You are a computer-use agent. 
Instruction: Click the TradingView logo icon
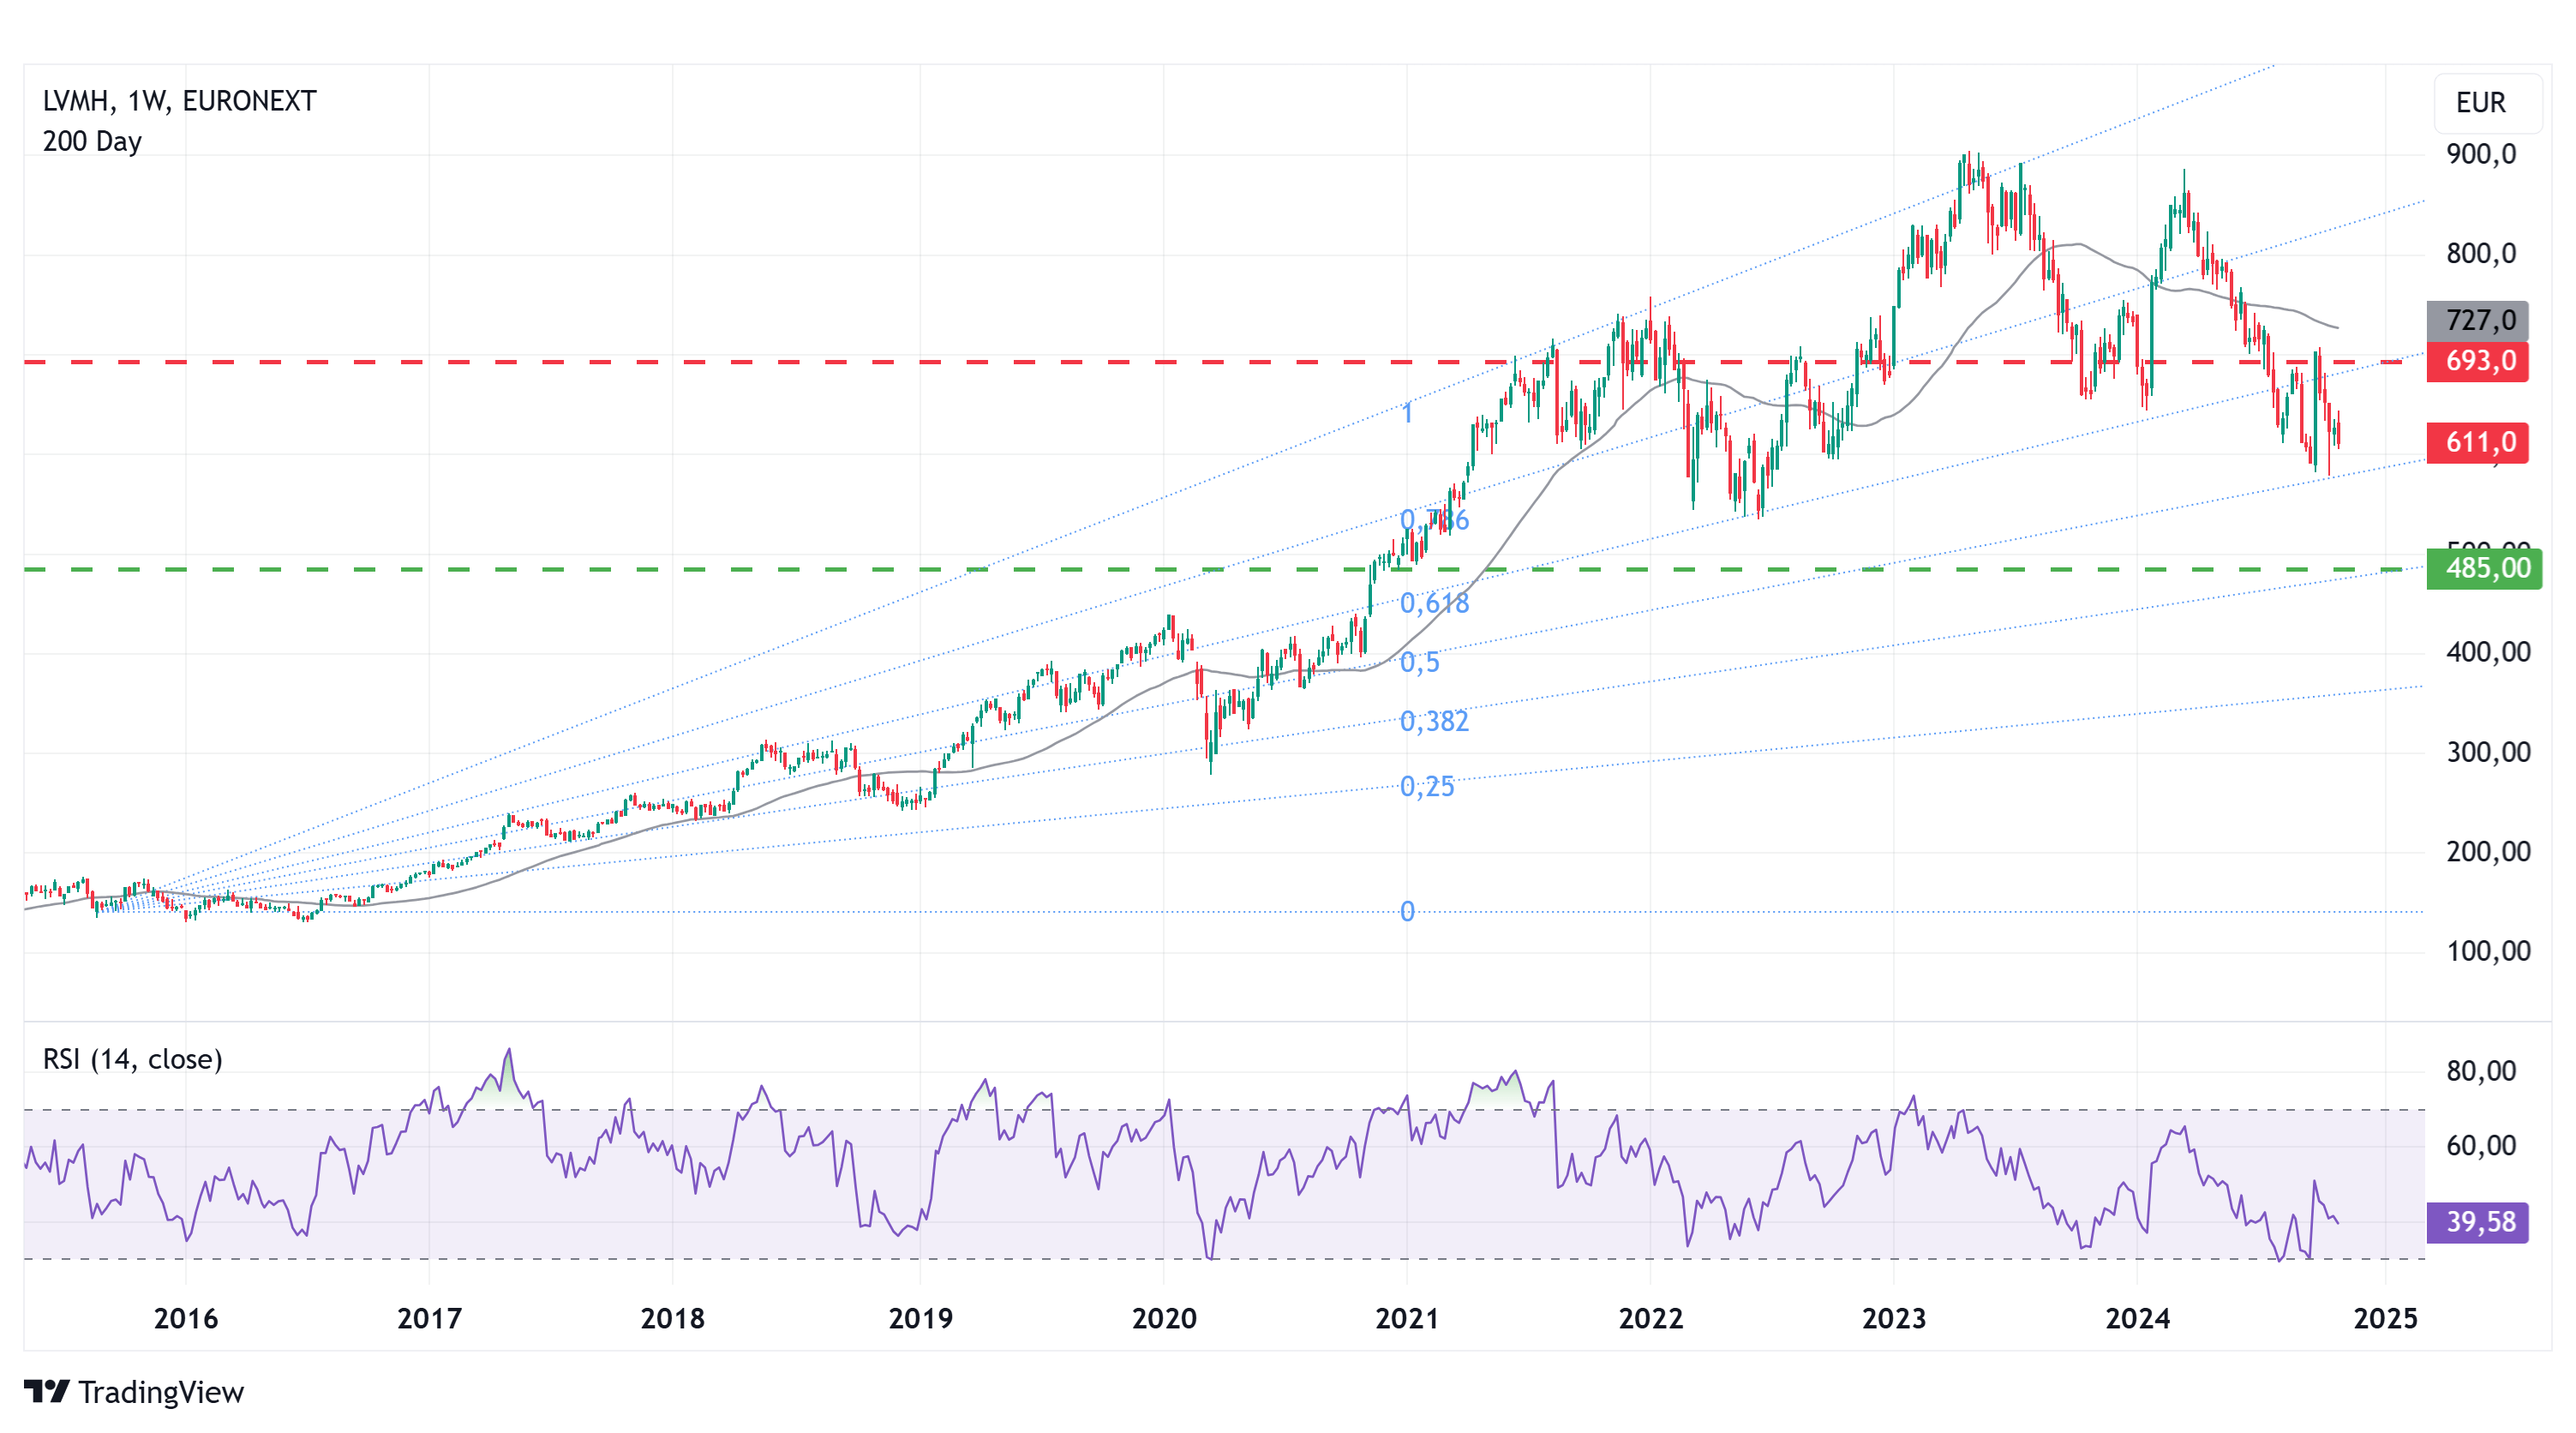(46, 1391)
